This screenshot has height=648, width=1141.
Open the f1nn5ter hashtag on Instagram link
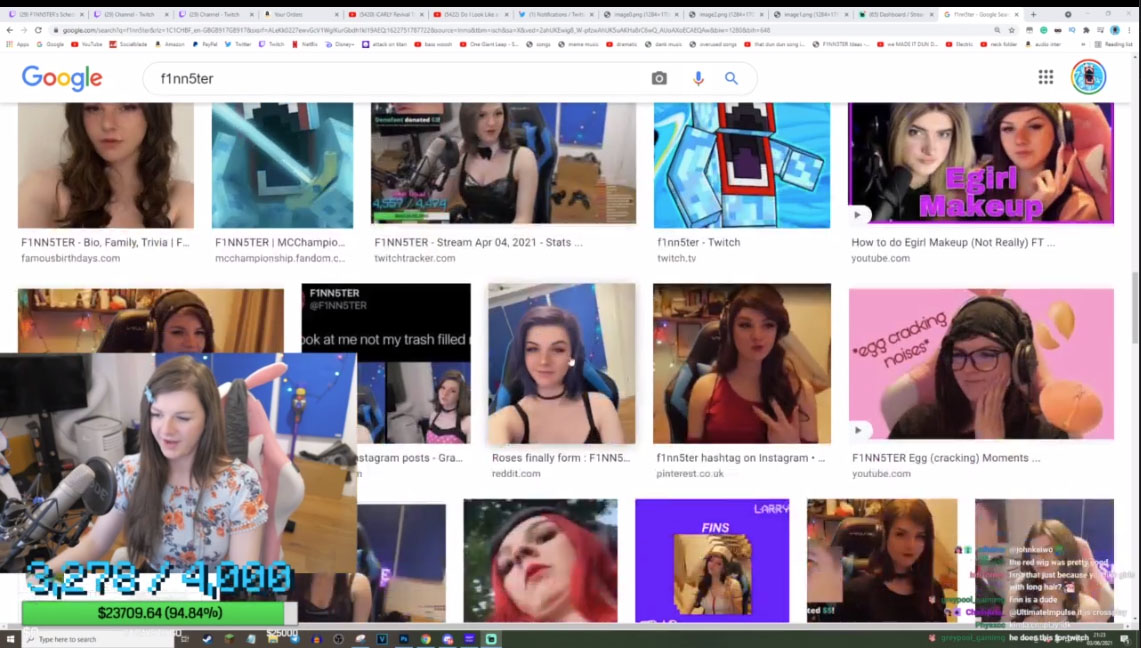point(741,457)
